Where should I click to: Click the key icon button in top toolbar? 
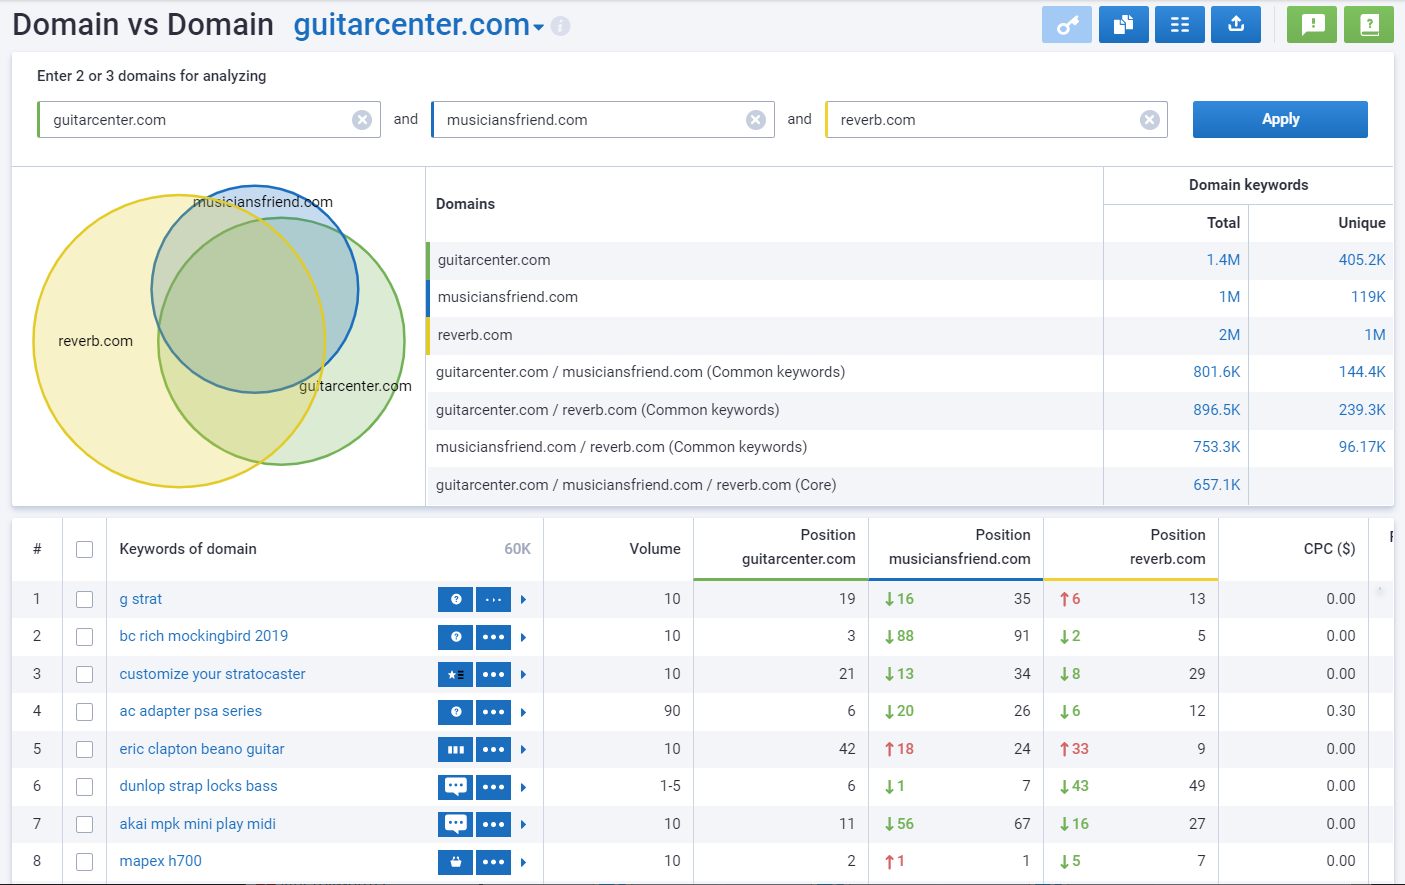[1067, 25]
